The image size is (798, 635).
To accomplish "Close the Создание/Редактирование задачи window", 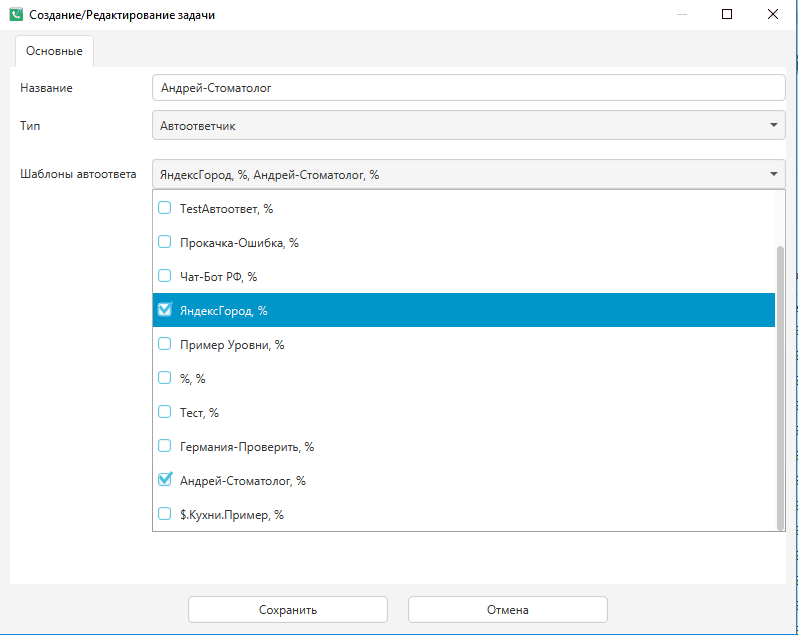I will (773, 14).
